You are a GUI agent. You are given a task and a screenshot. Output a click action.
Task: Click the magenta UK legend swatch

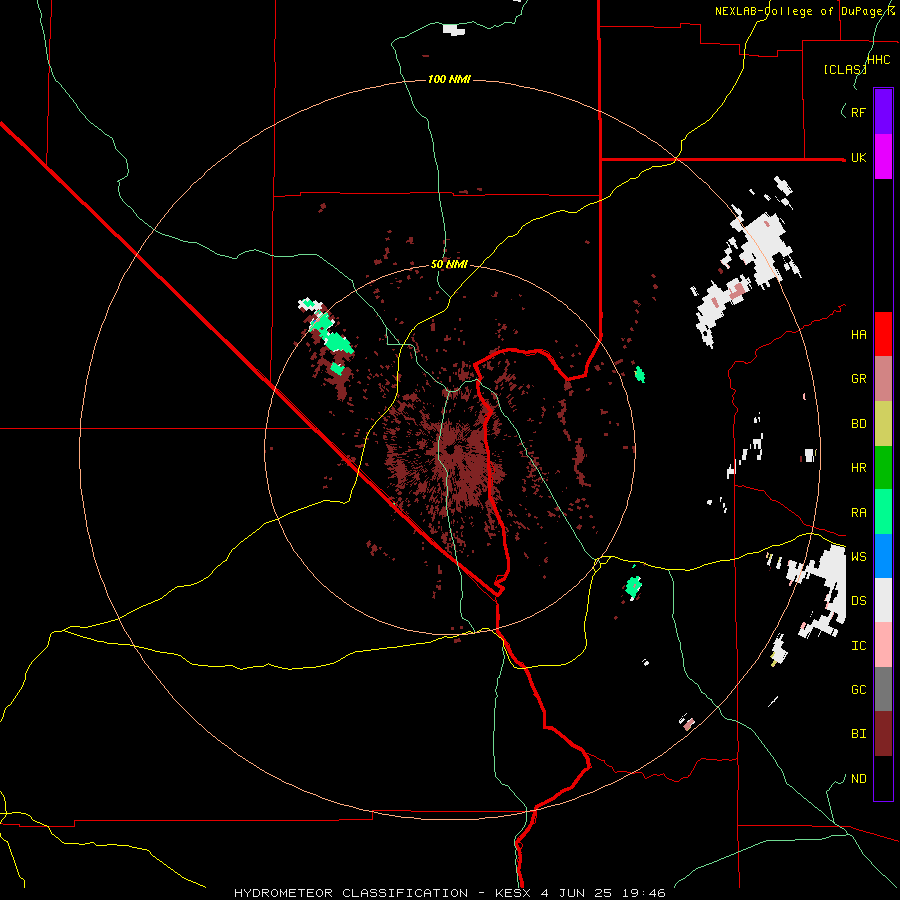pos(883,157)
